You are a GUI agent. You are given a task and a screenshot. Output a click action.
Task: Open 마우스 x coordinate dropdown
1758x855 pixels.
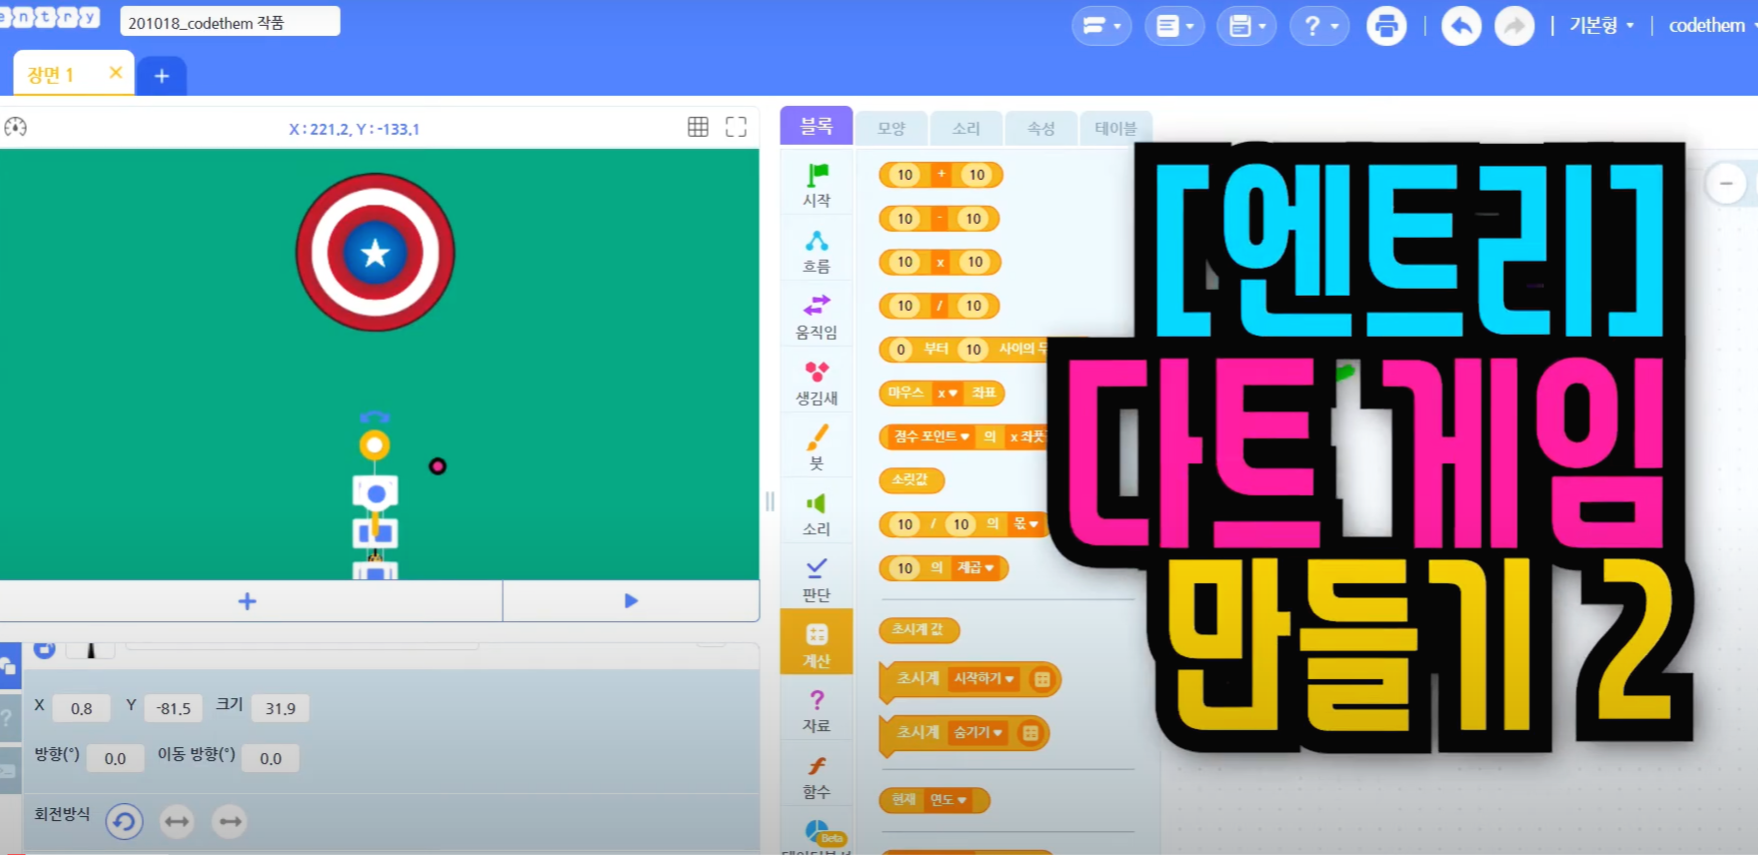click(x=947, y=393)
